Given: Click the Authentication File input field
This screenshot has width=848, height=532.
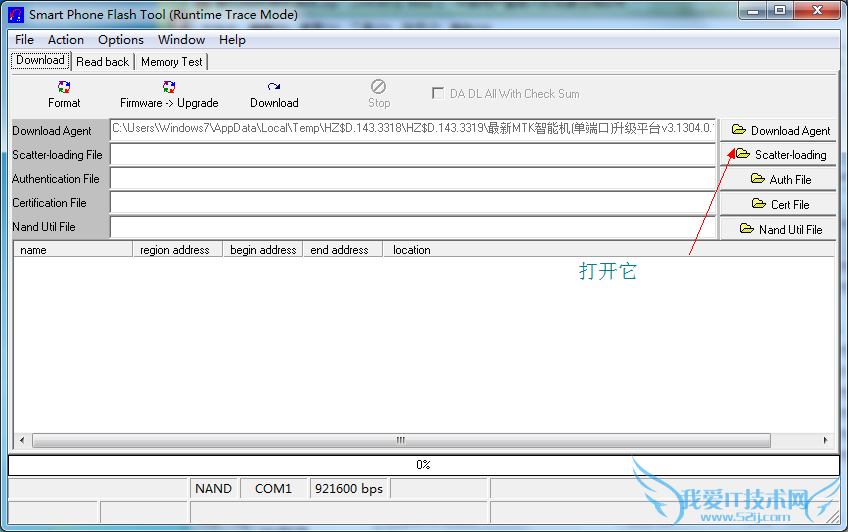Looking at the screenshot, I should [x=413, y=178].
